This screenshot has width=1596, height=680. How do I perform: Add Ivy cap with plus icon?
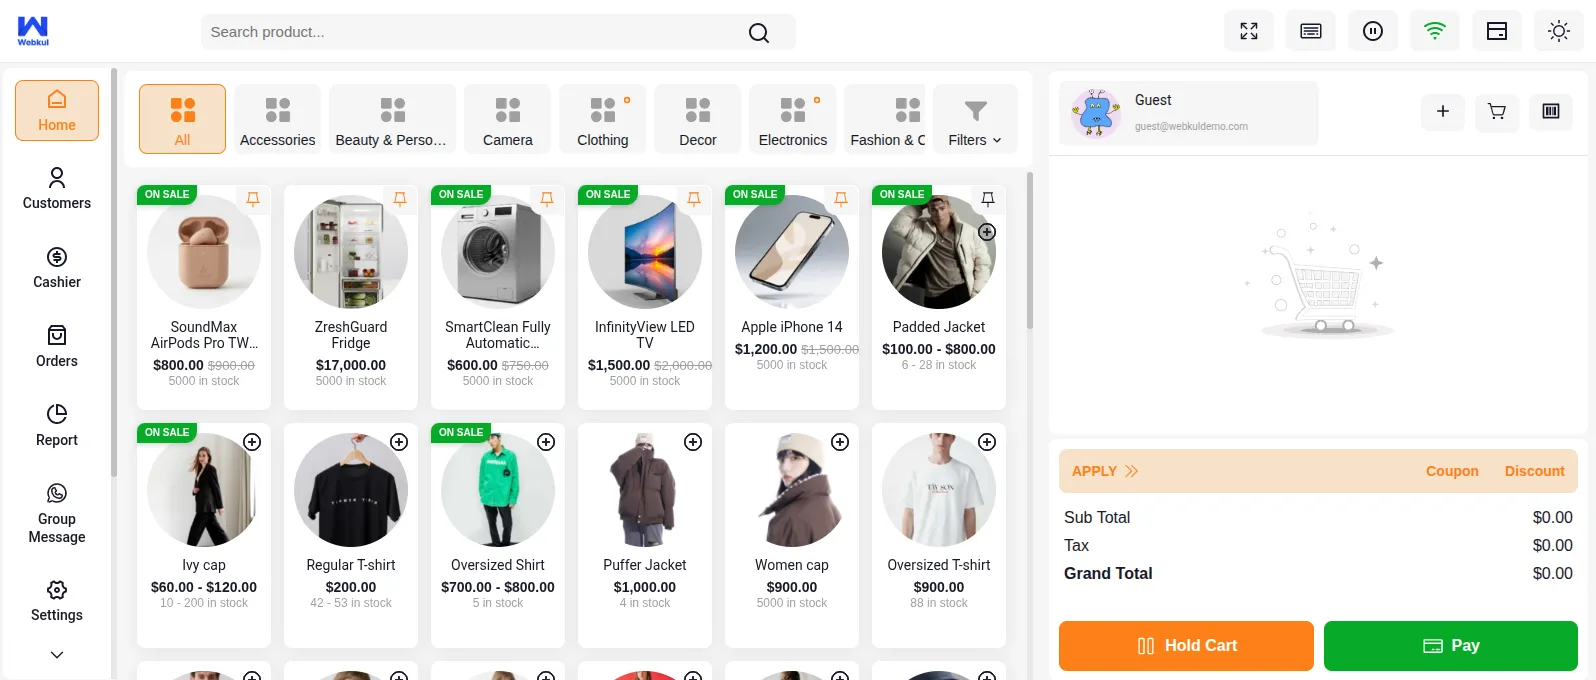252,442
